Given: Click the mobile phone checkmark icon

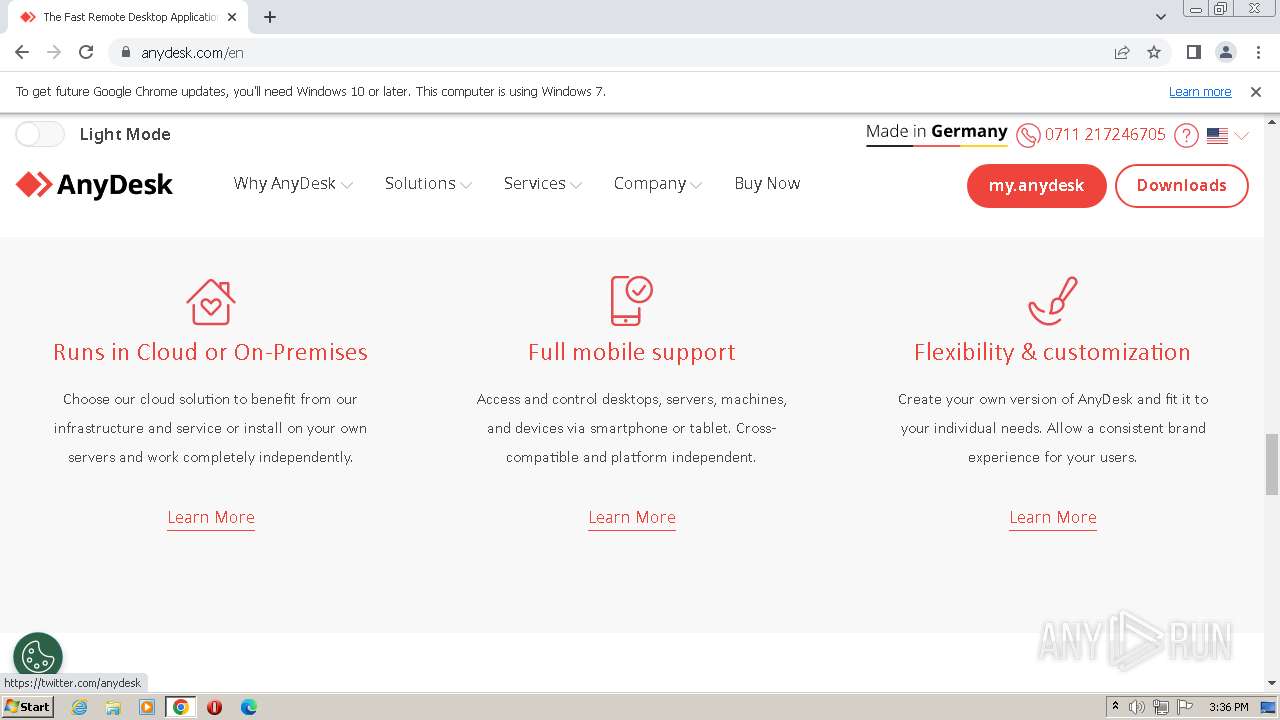Looking at the screenshot, I should 632,301.
